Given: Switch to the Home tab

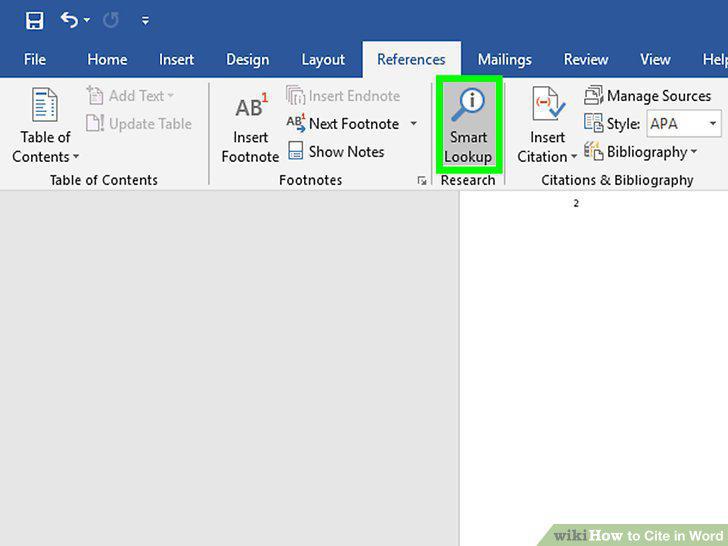Looking at the screenshot, I should [107, 59].
